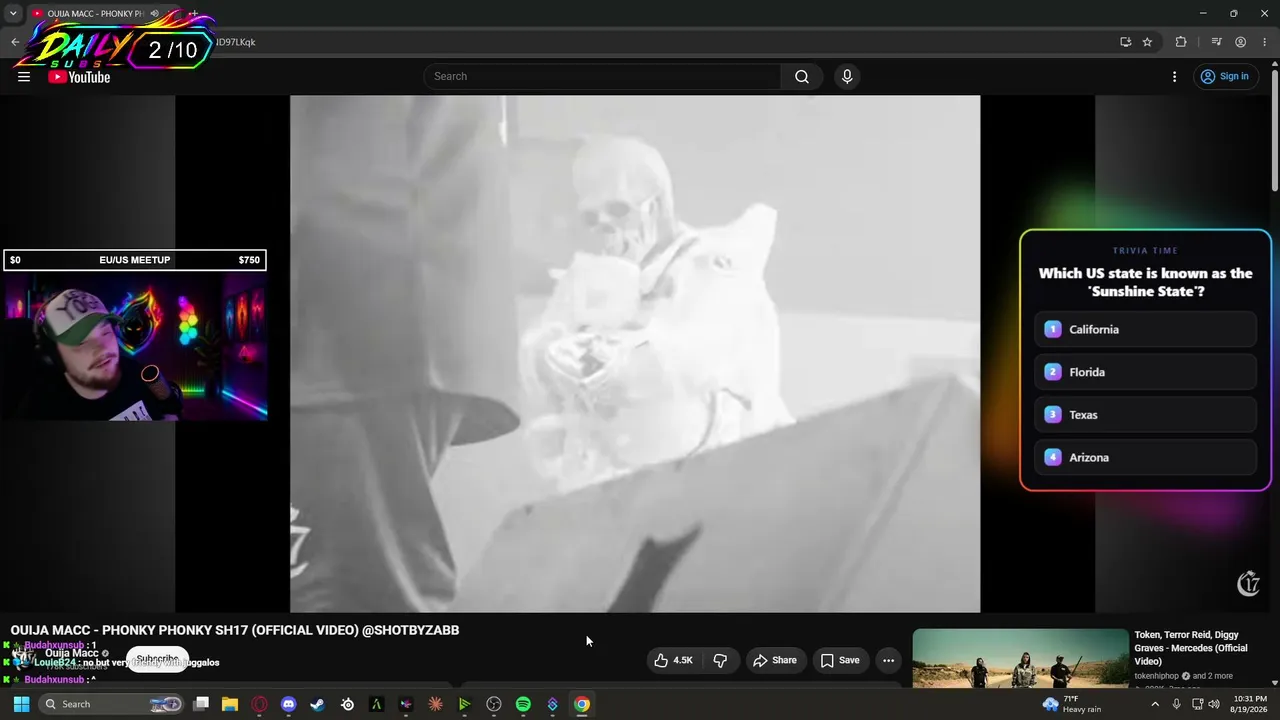
Task: Open the Mercedes (Official Video) title link
Action: pyautogui.click(x=1191, y=648)
